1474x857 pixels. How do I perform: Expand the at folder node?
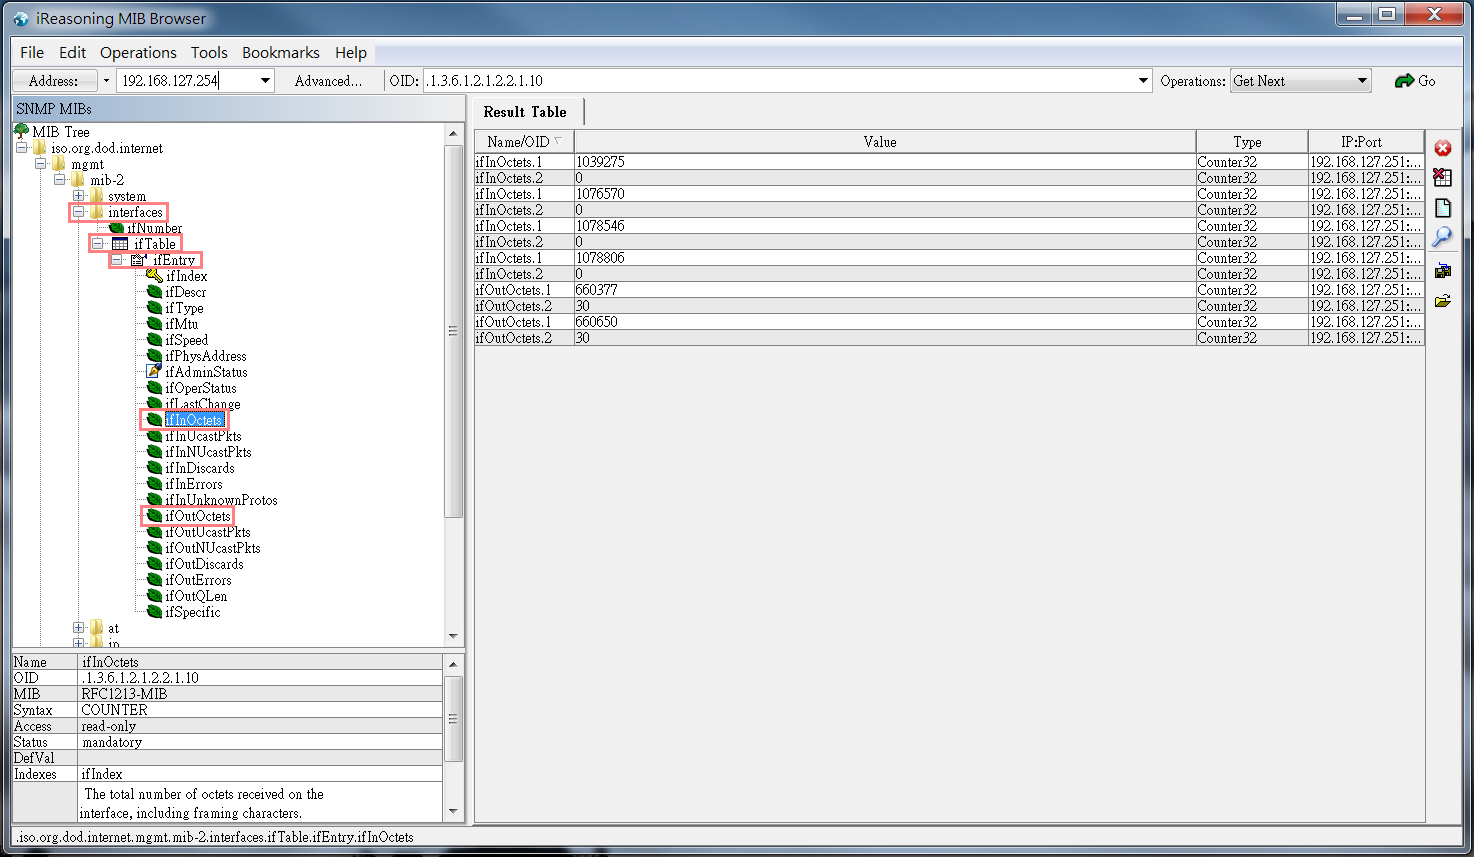coord(79,628)
